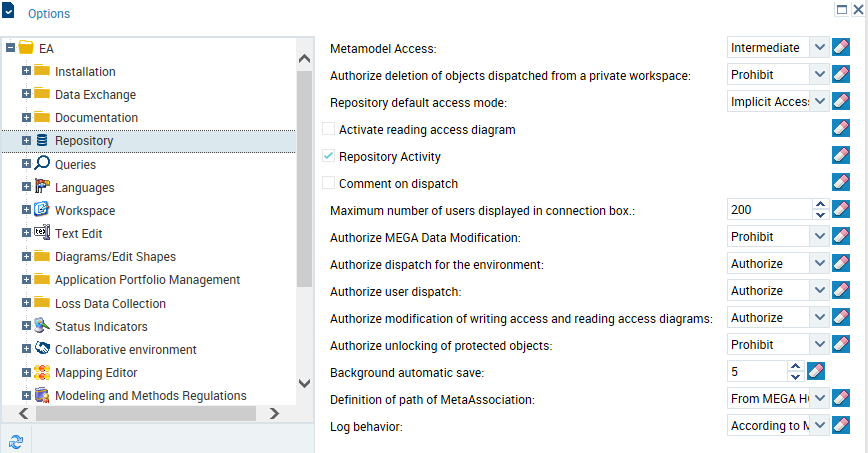Tick the Comment on dispatch checkbox
Screen dimensions: 868x453
tap(329, 183)
